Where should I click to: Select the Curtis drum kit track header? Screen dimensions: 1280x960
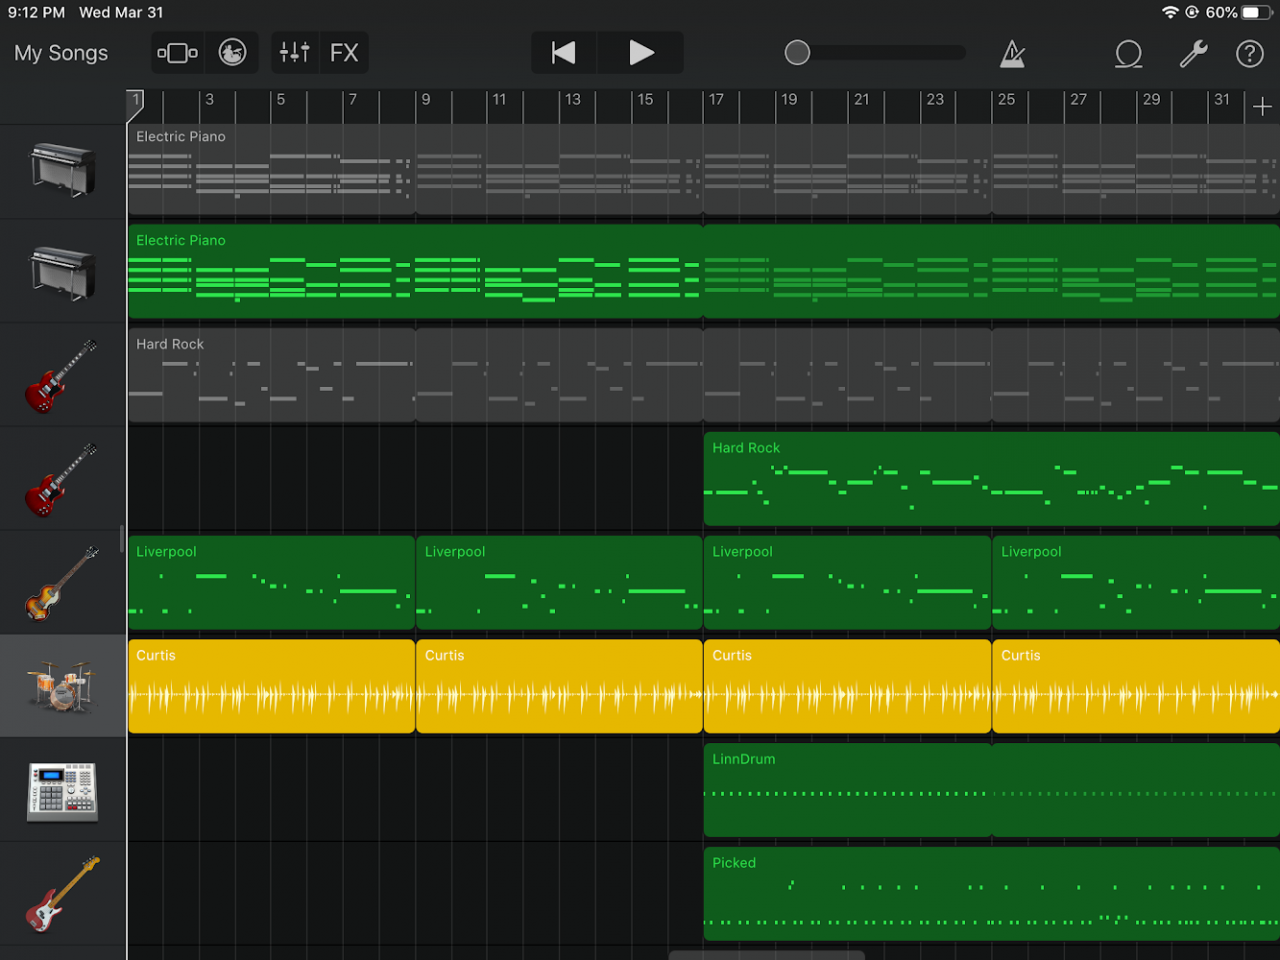(62, 687)
